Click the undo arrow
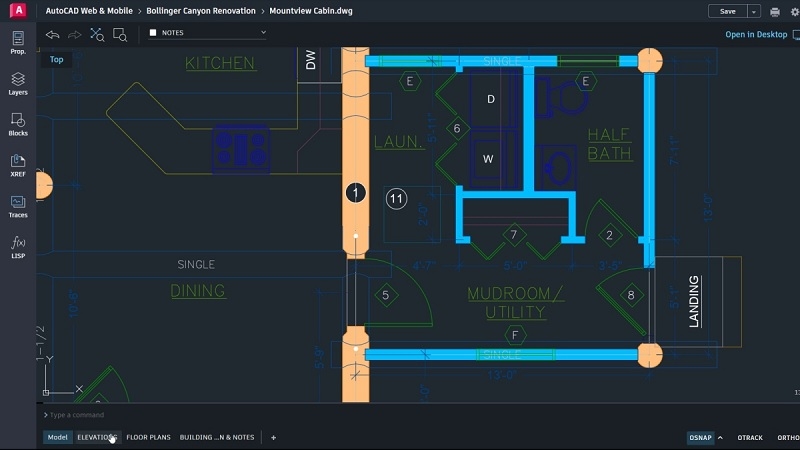 53,35
